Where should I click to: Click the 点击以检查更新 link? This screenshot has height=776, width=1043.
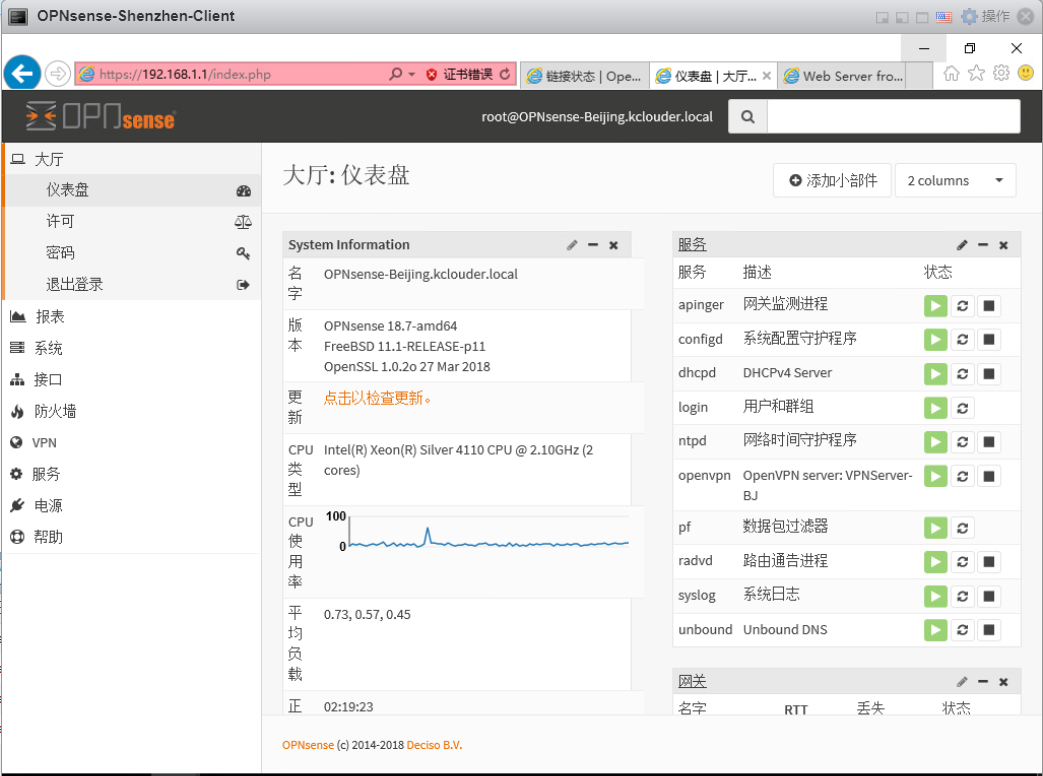[x=377, y=398]
